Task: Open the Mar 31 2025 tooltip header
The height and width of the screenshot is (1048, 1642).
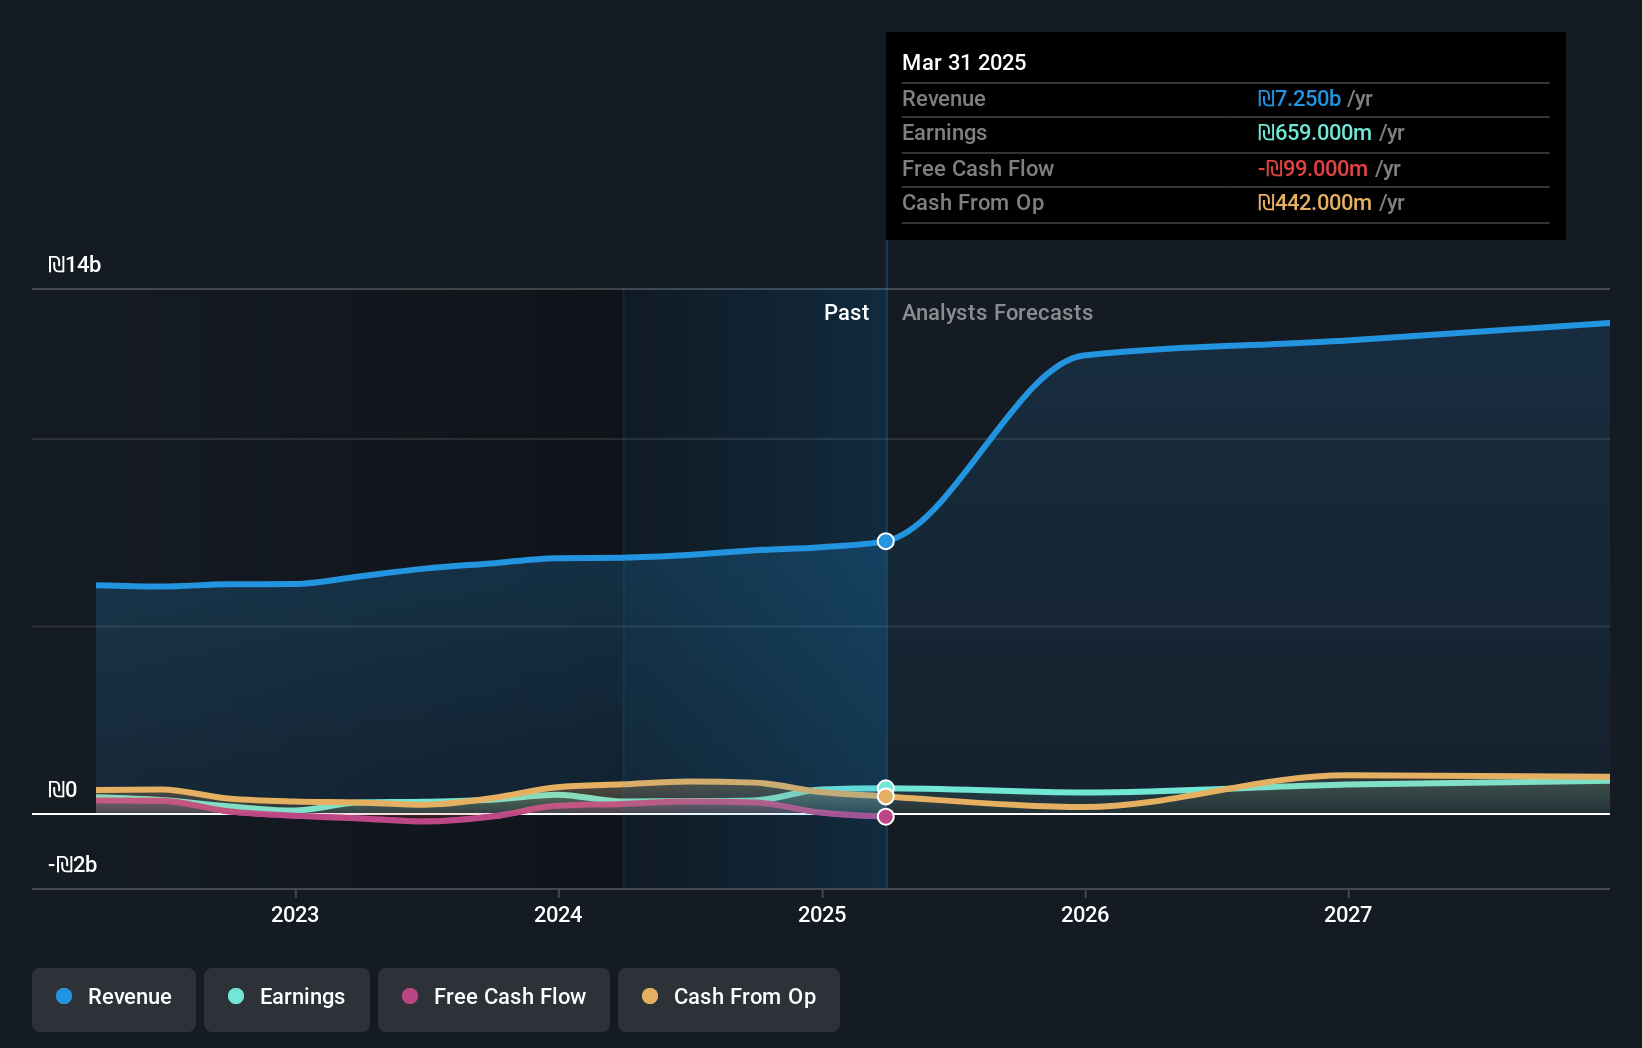Action: [964, 62]
